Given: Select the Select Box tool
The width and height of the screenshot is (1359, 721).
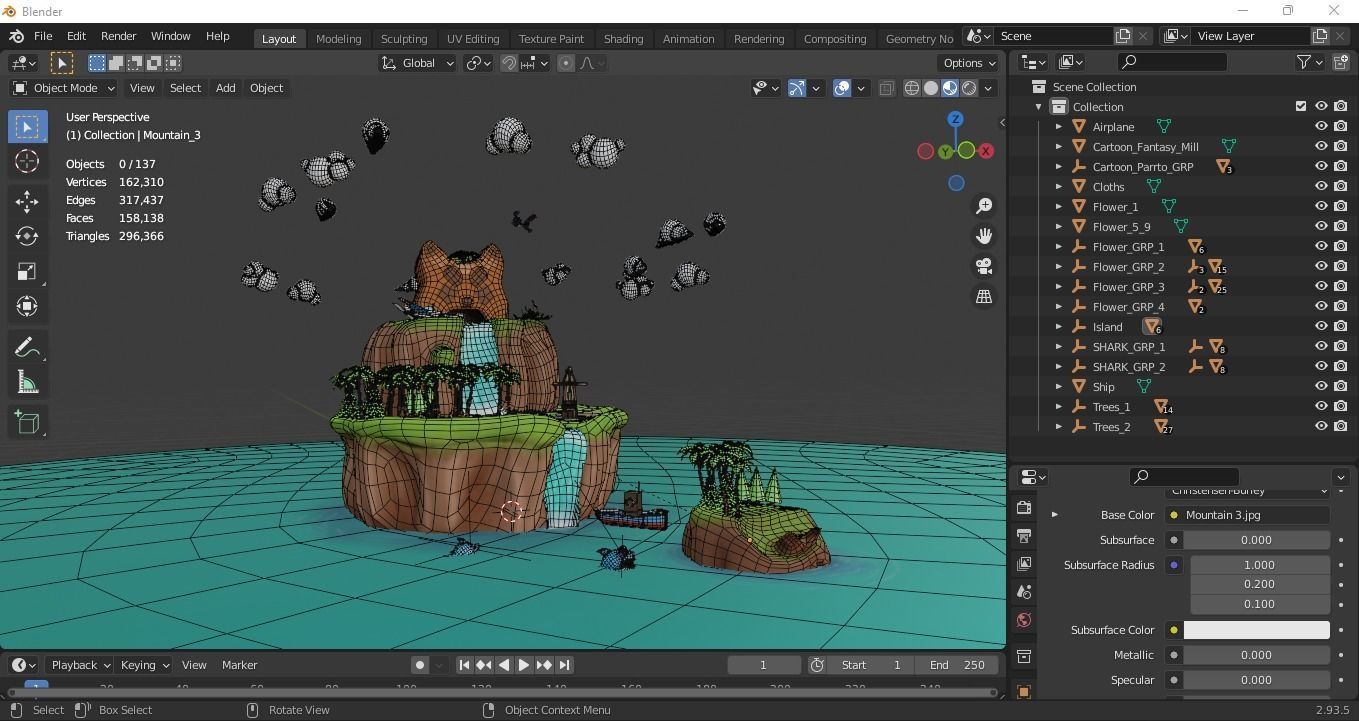Looking at the screenshot, I should (27, 127).
